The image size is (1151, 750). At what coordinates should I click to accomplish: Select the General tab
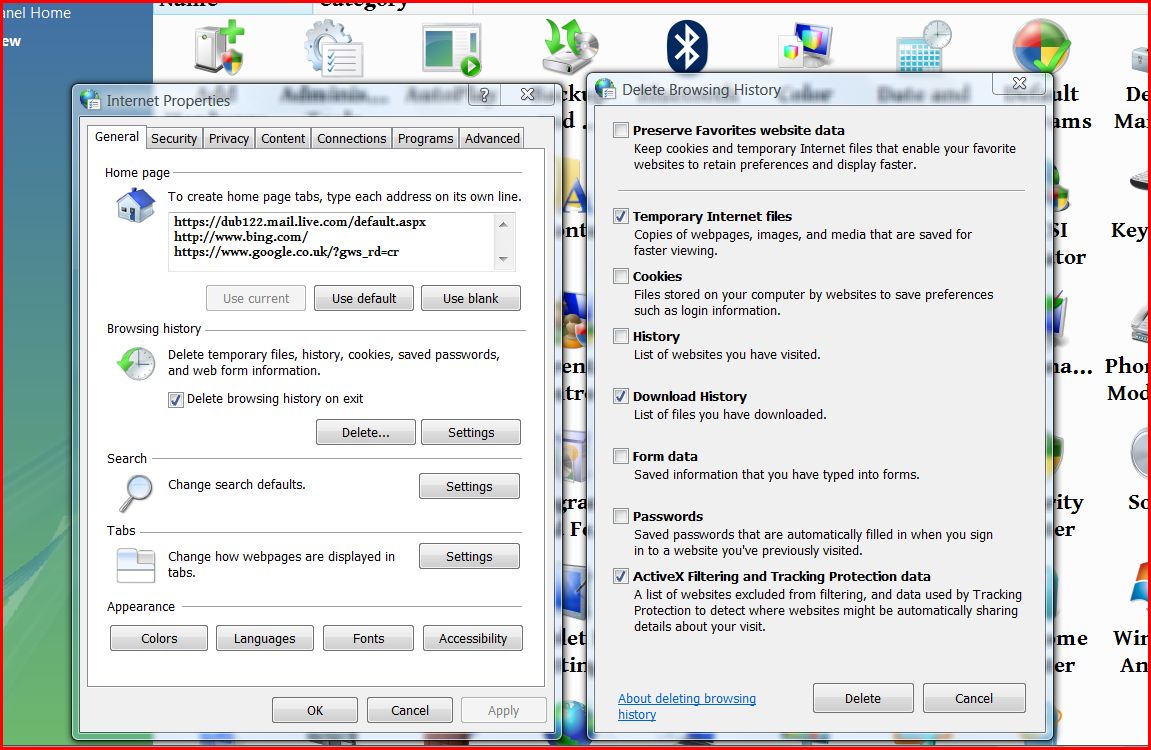click(116, 136)
